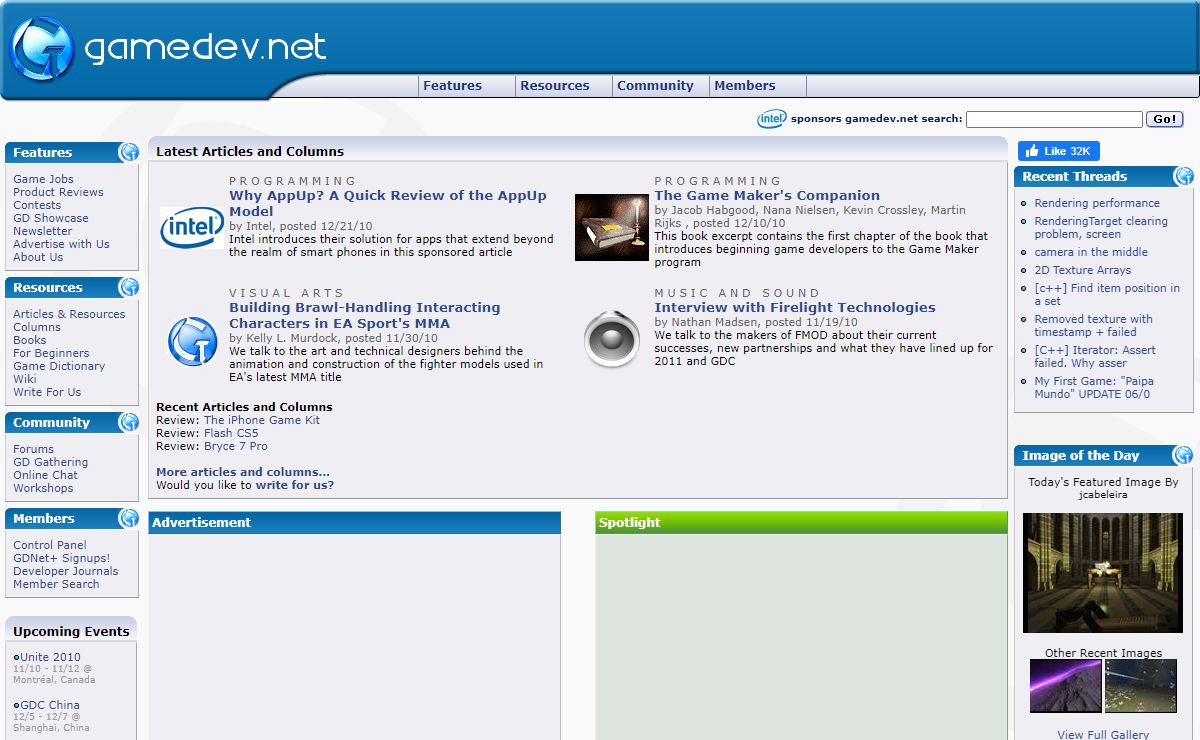The height and width of the screenshot is (740, 1200).
Task: Open camera in the middle thread
Action: (1091, 252)
